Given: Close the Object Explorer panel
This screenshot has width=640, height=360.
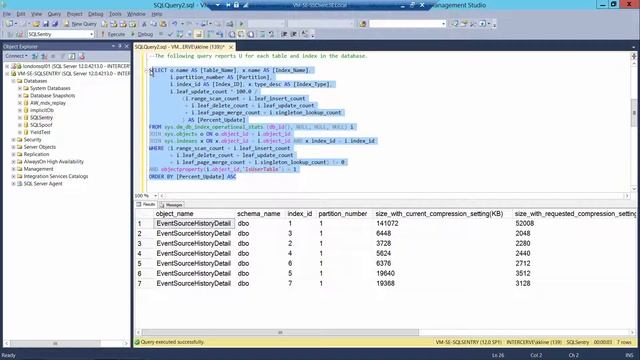Looking at the screenshot, I should coord(127,47).
